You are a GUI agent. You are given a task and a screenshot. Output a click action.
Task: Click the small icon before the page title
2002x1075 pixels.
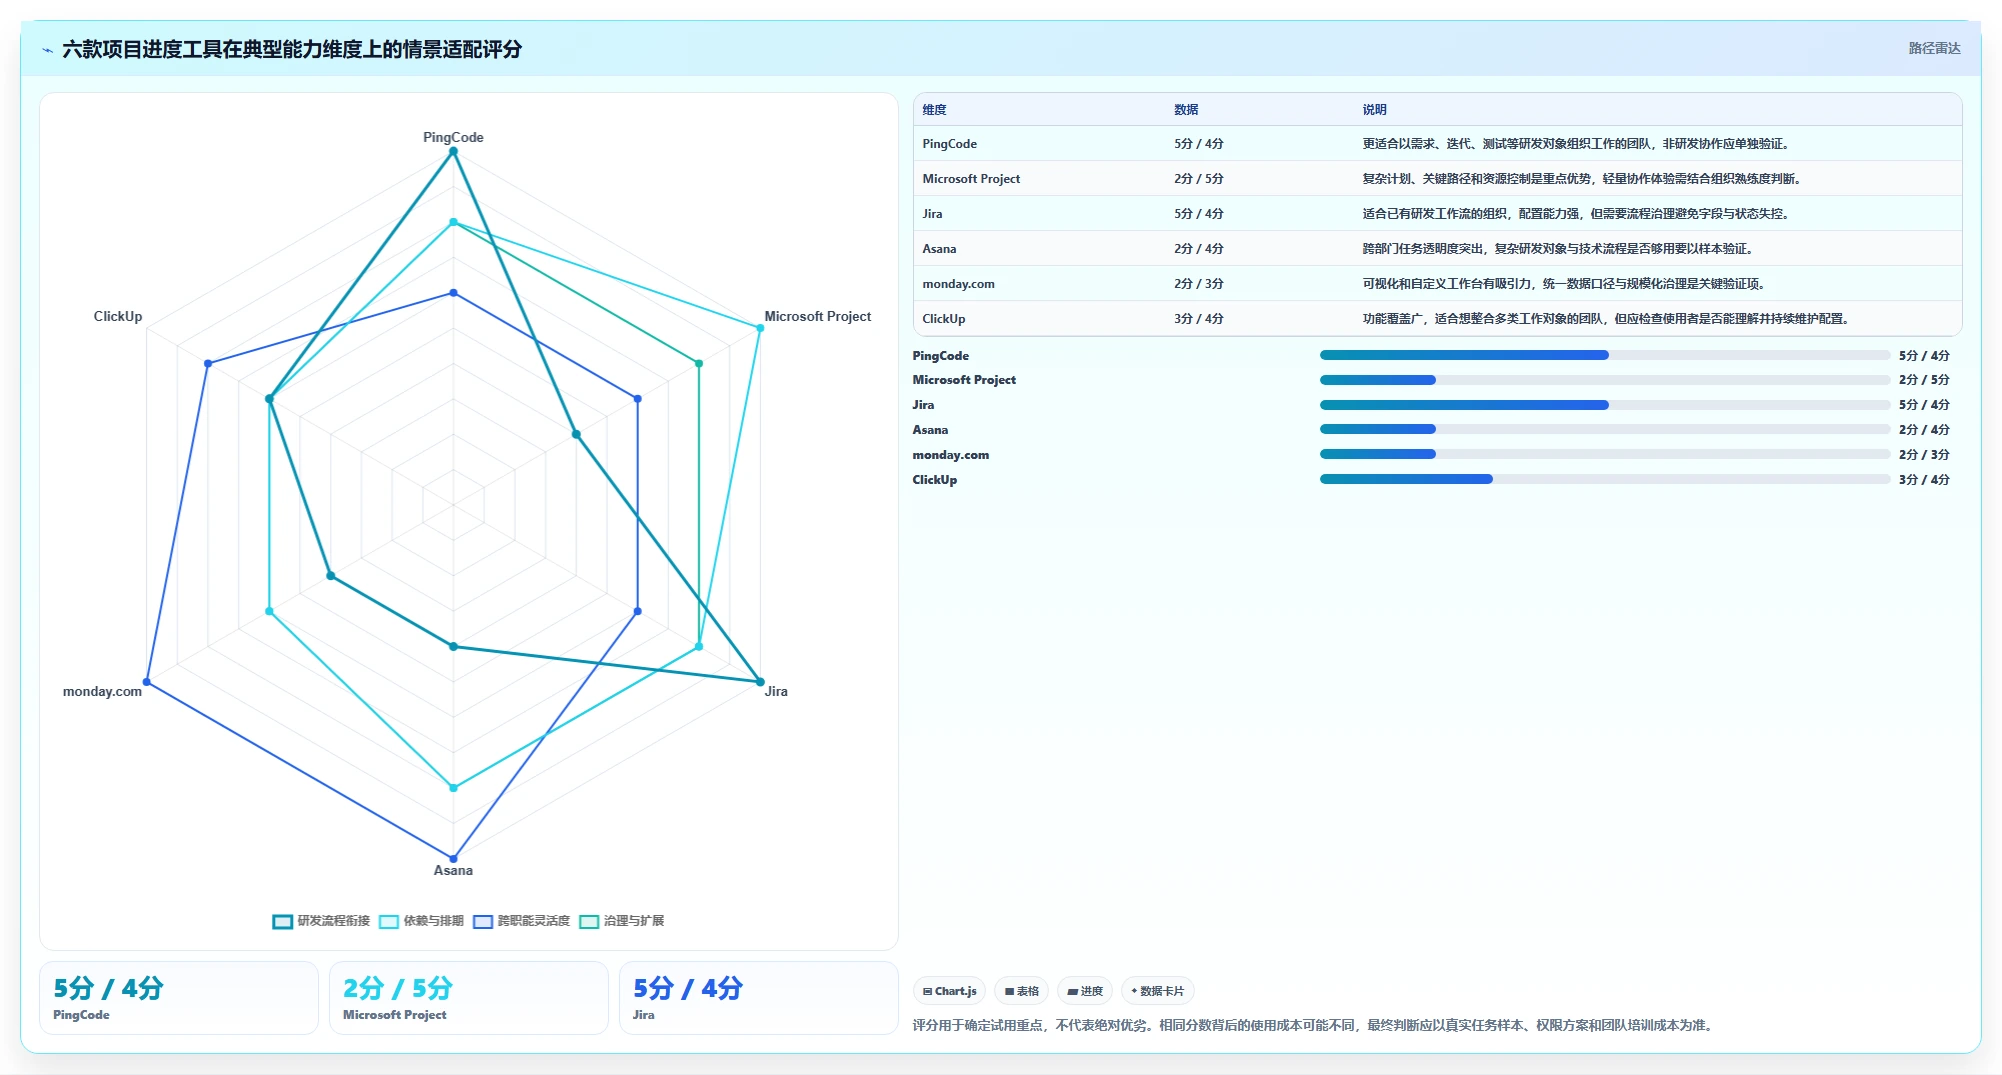pos(47,50)
